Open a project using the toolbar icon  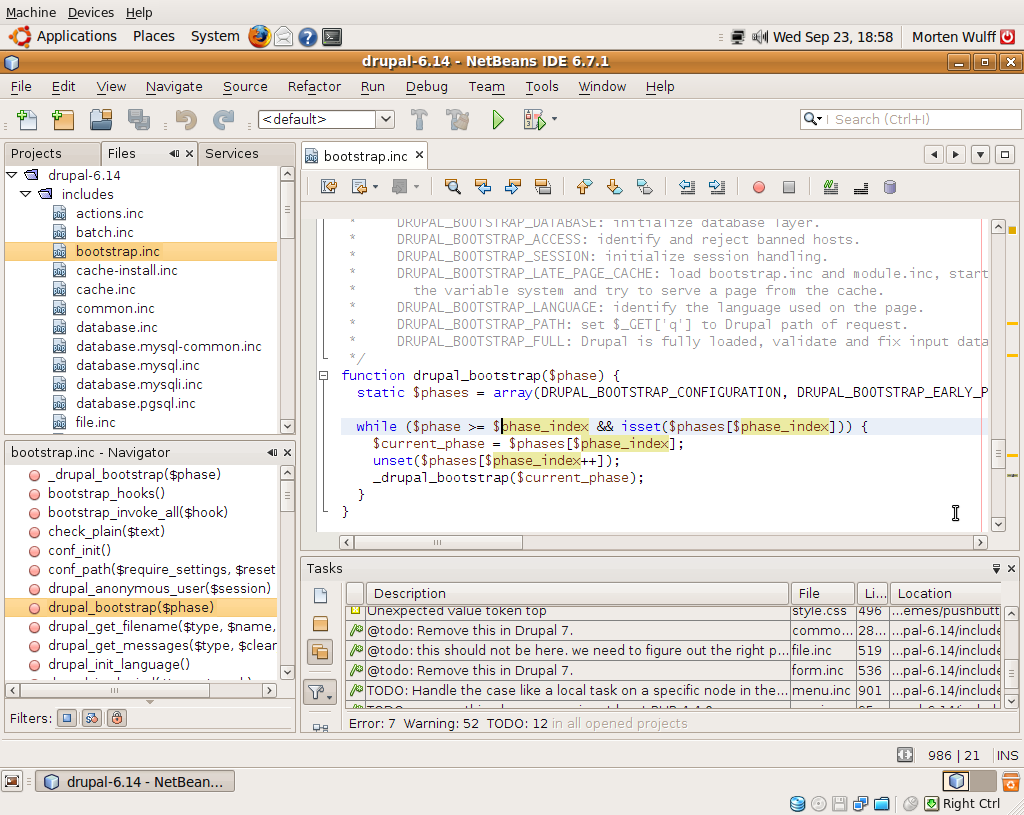[101, 120]
